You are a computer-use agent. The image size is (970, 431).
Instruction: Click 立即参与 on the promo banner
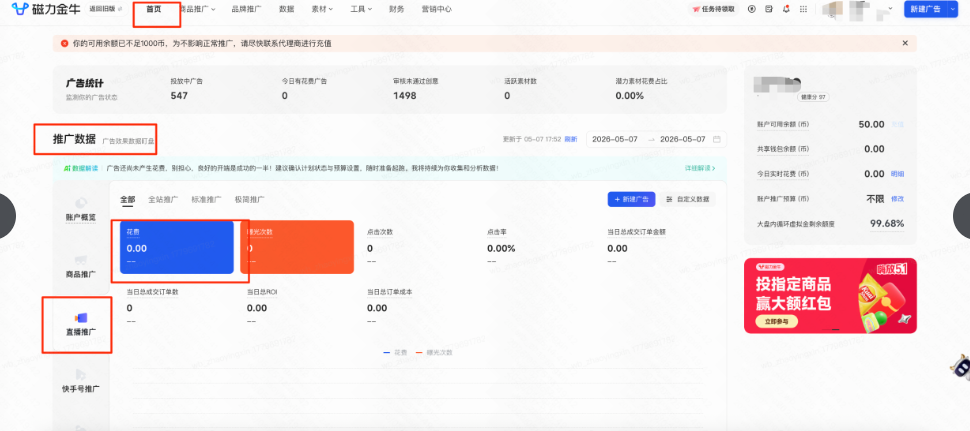click(x=777, y=322)
